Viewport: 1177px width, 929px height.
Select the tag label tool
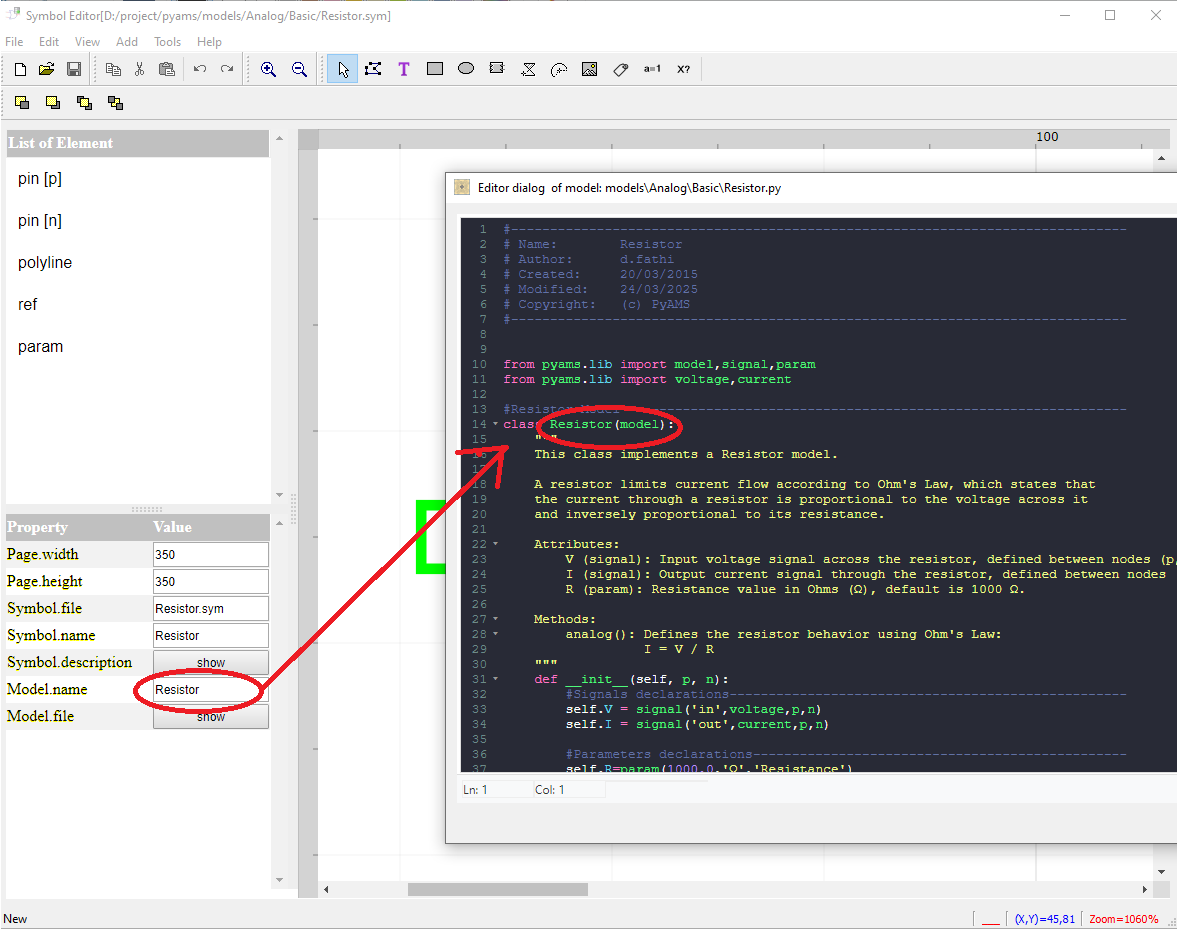click(x=621, y=70)
